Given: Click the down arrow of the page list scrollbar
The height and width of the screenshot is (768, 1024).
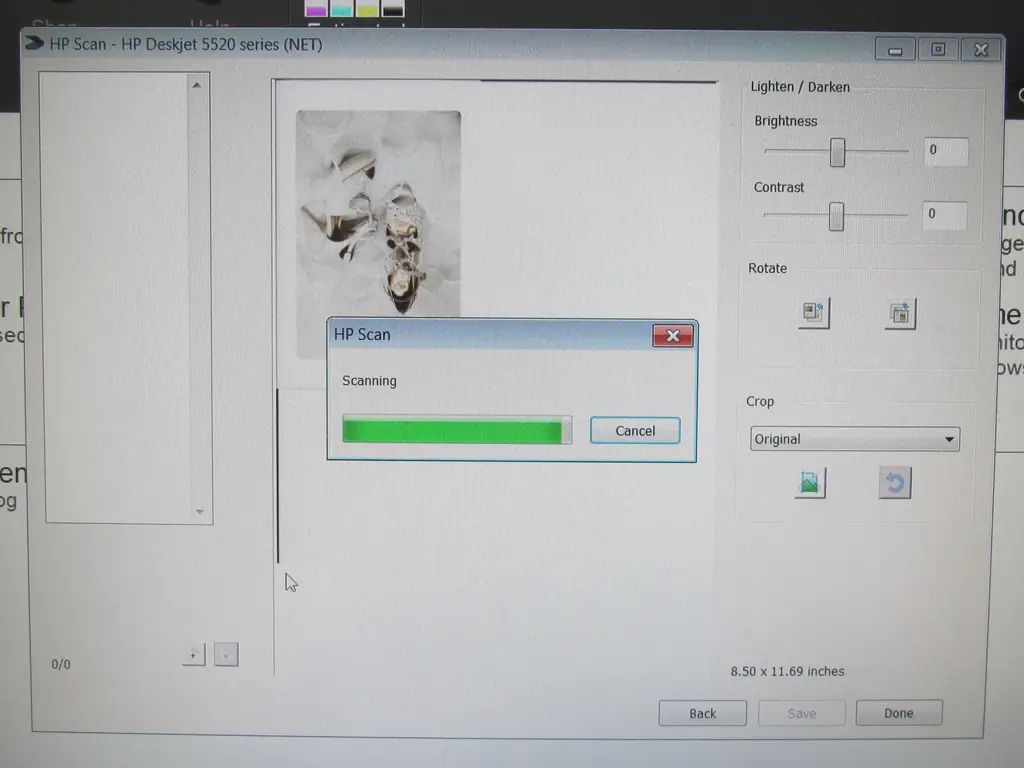Looking at the screenshot, I should [x=199, y=511].
